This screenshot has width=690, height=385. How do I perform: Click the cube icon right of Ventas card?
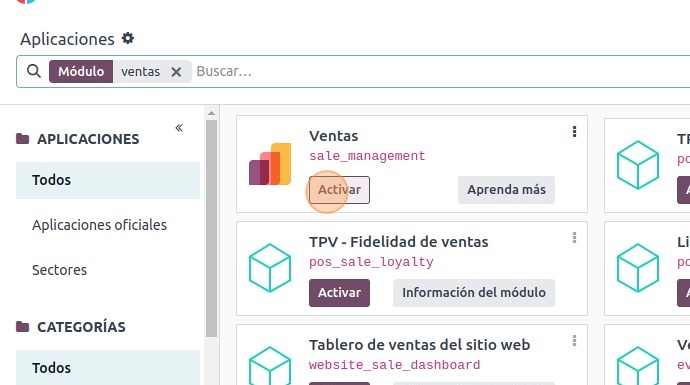click(638, 165)
